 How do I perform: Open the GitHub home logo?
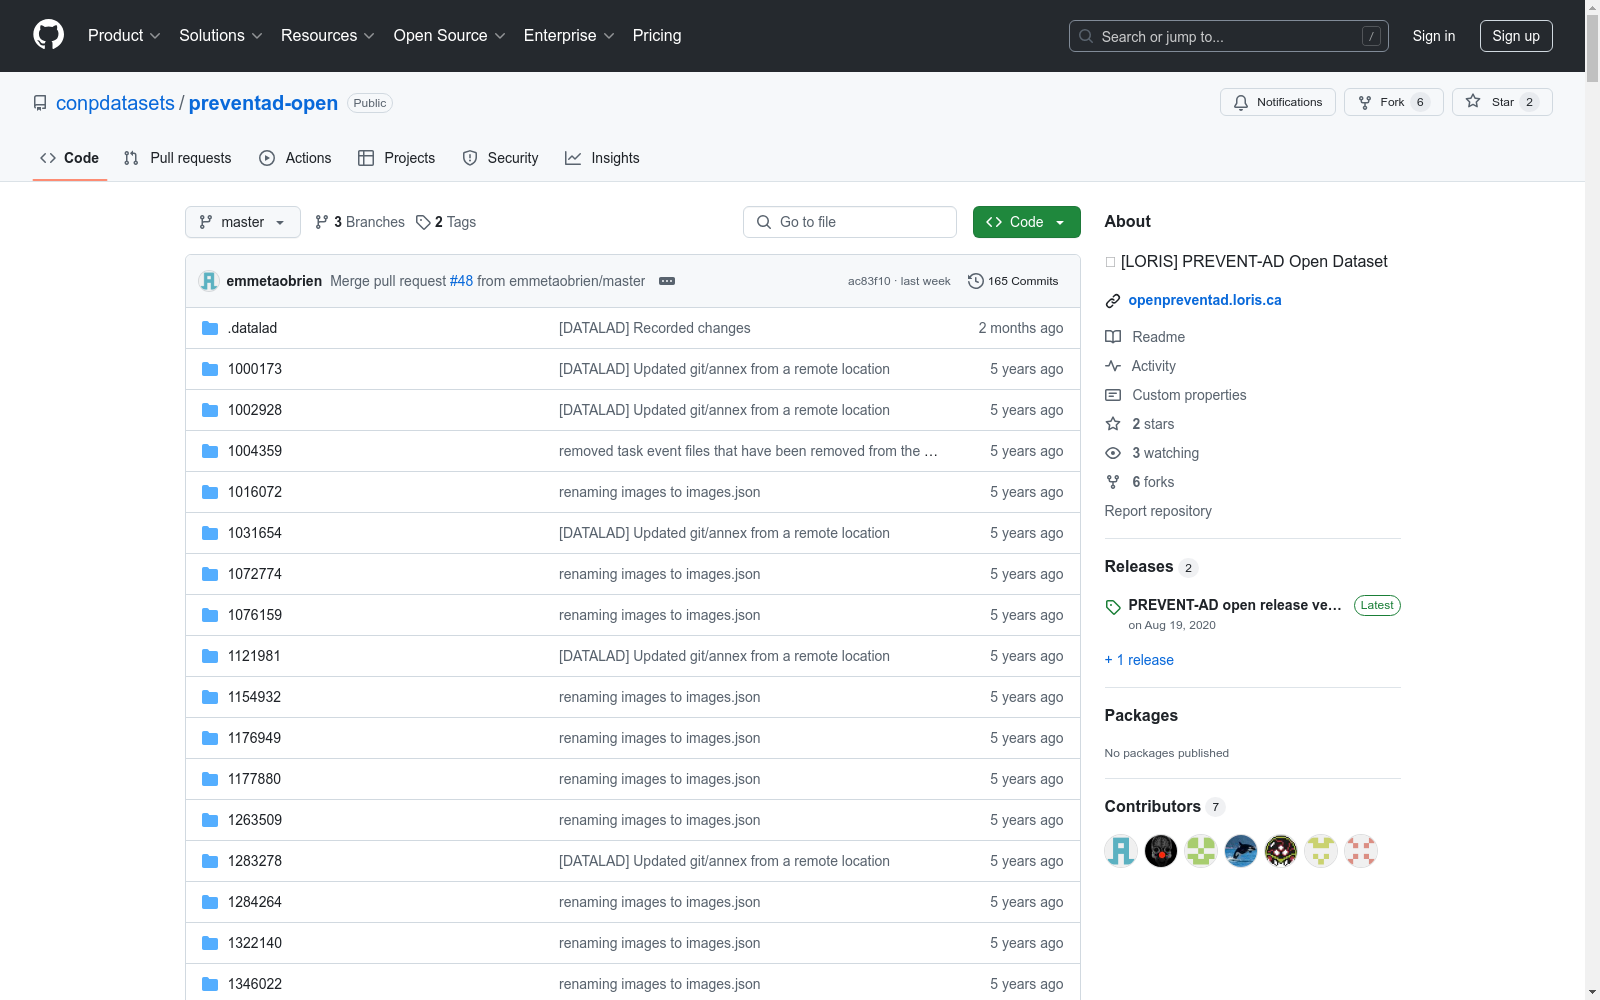[48, 35]
